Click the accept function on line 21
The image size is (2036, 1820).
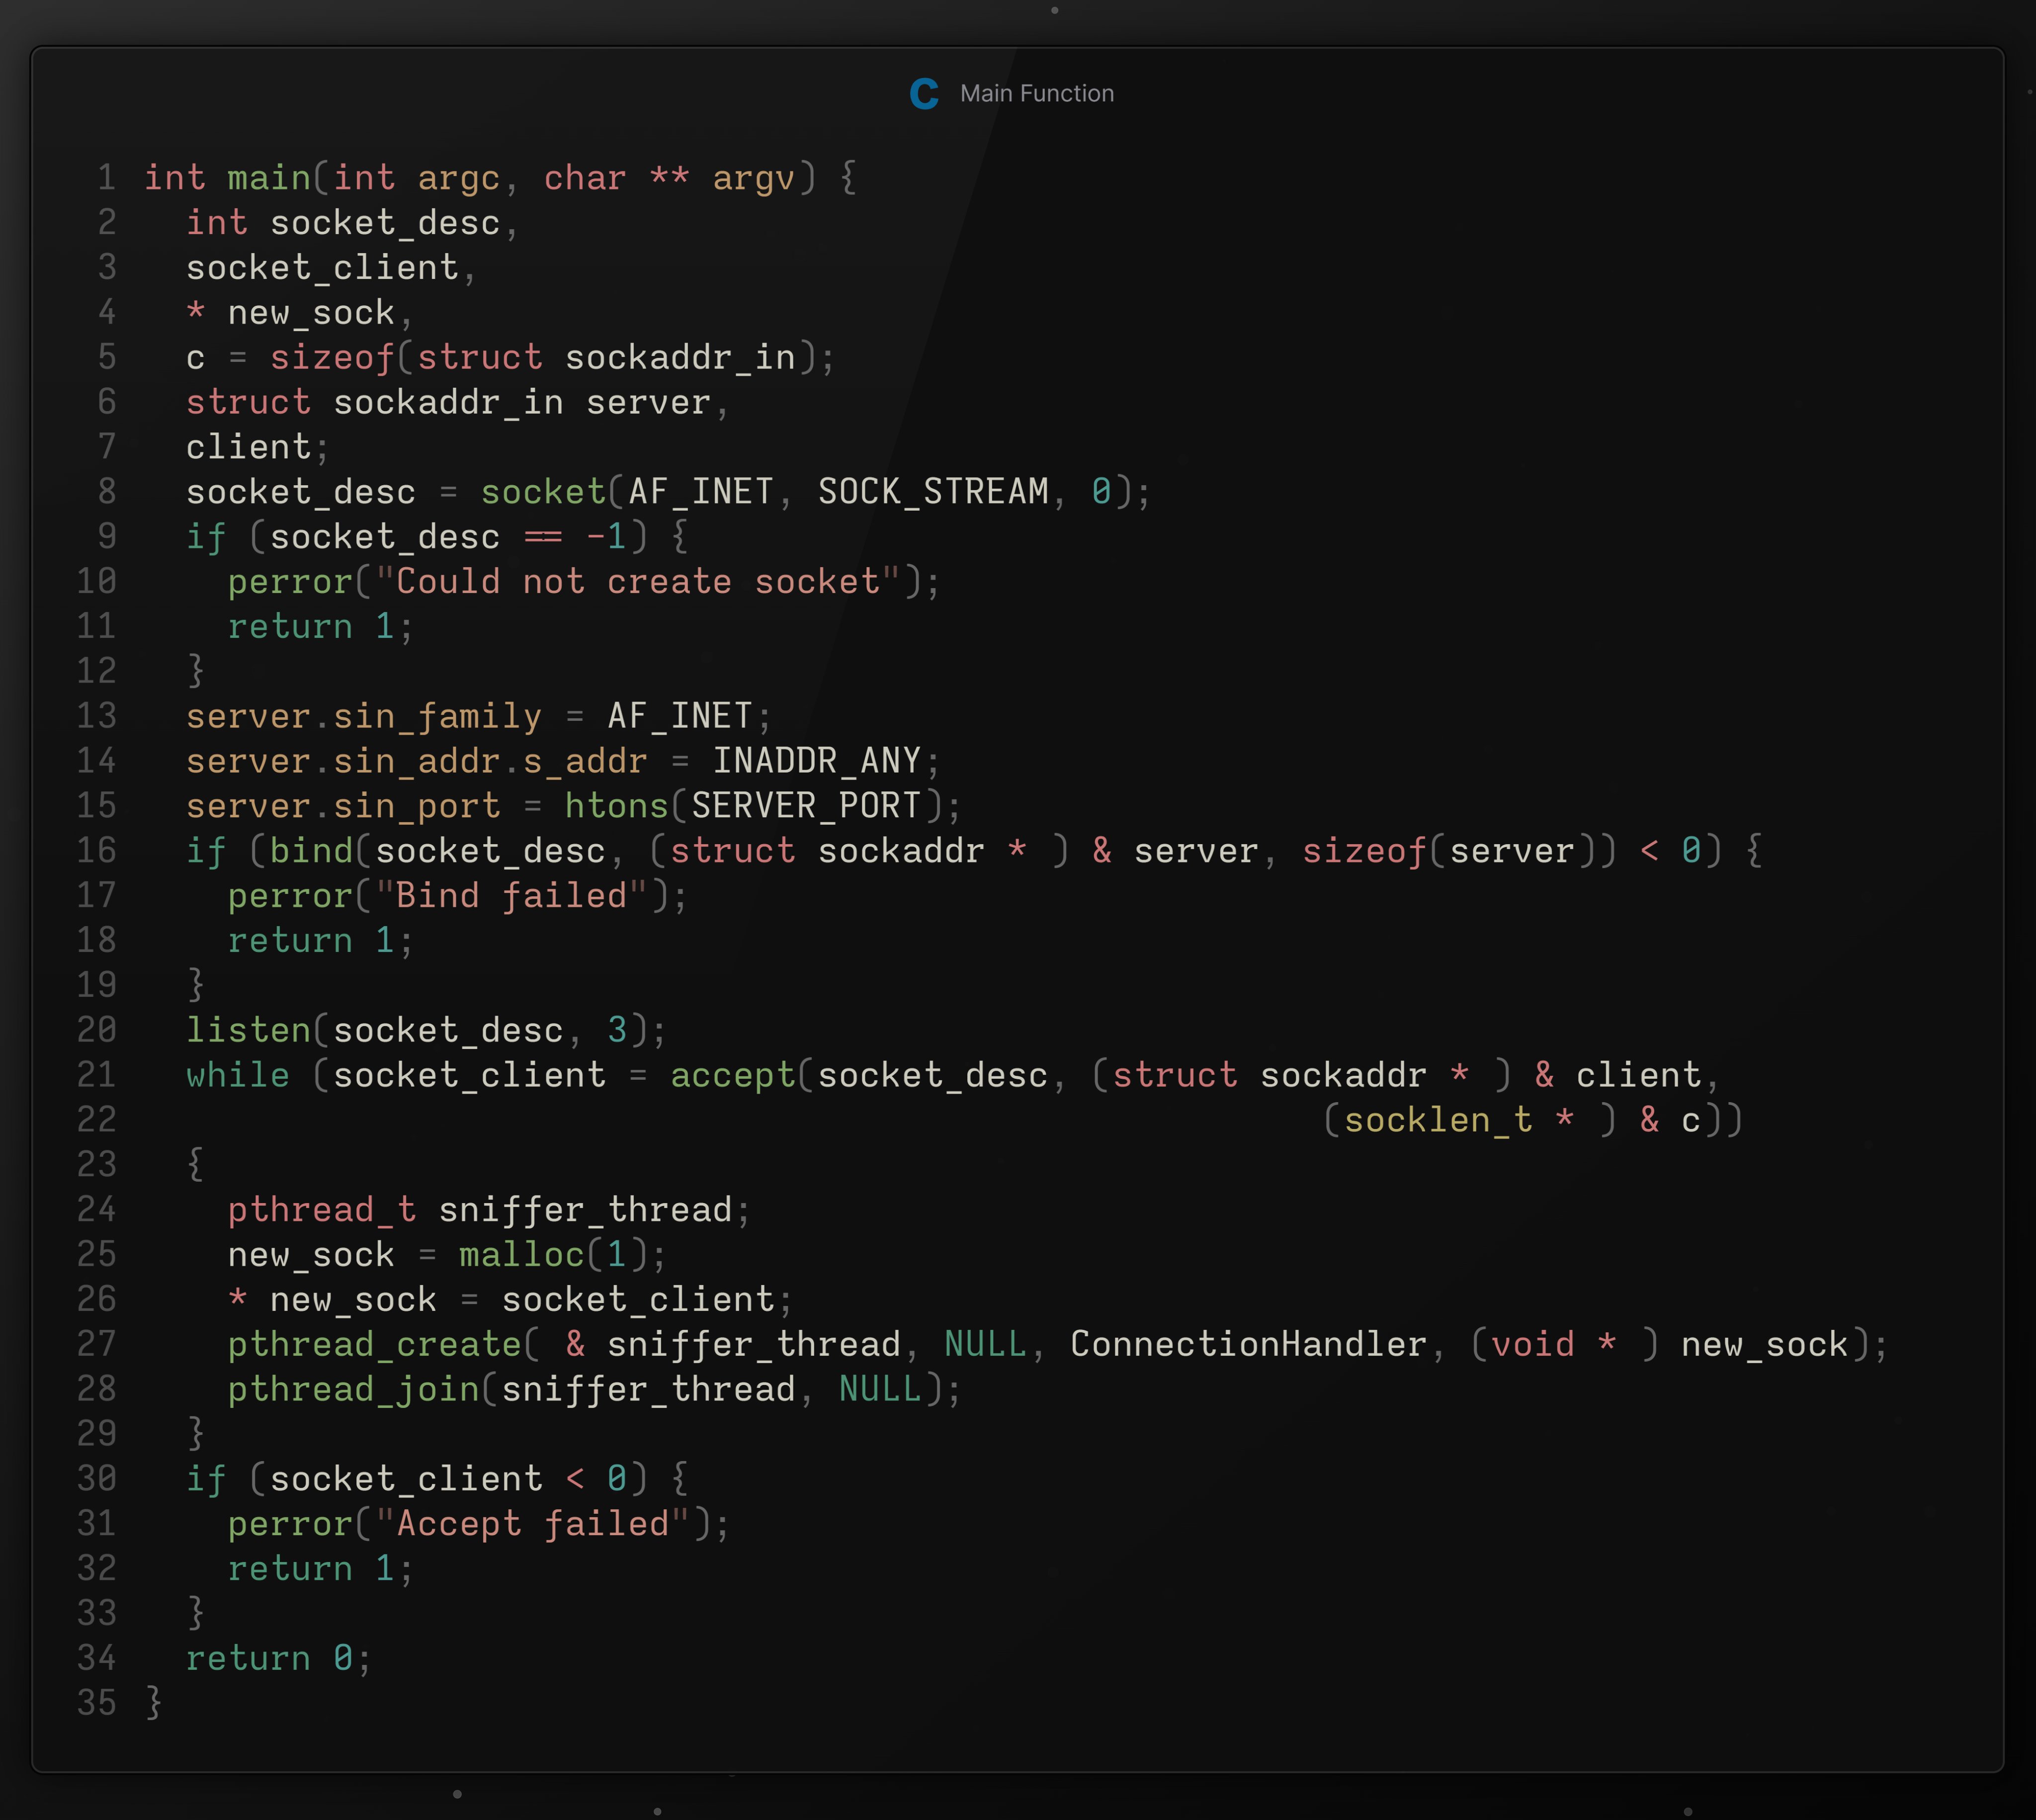732,1075
